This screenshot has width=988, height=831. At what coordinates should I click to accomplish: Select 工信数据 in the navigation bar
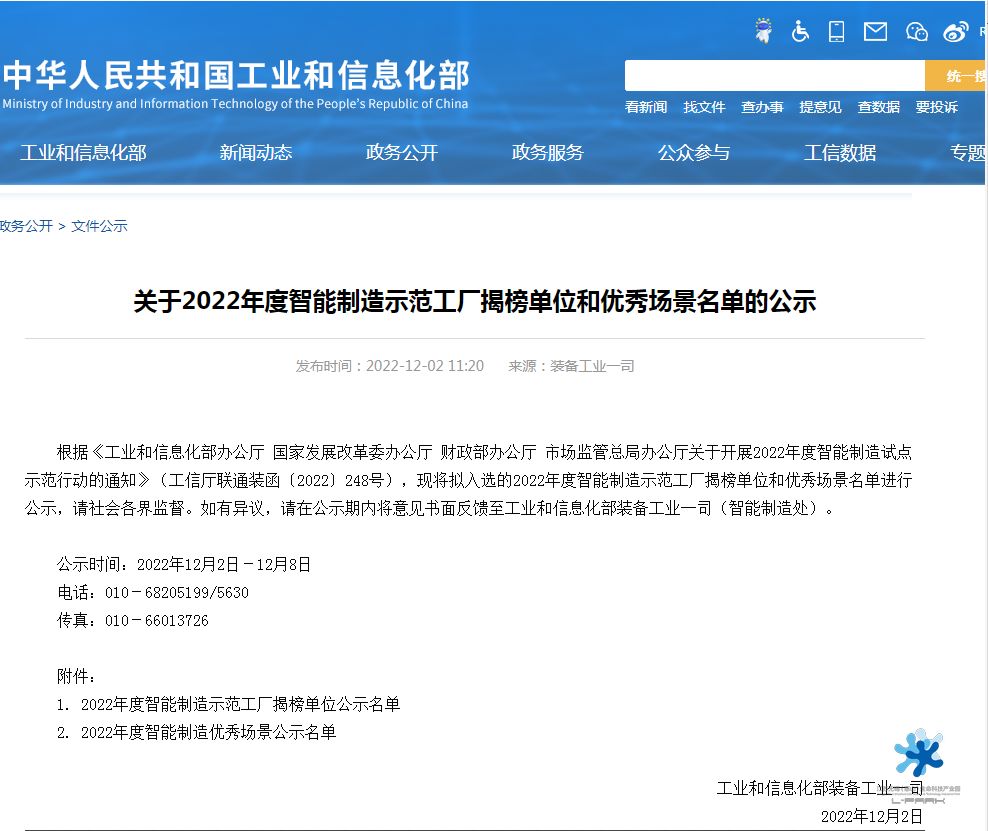(x=840, y=153)
